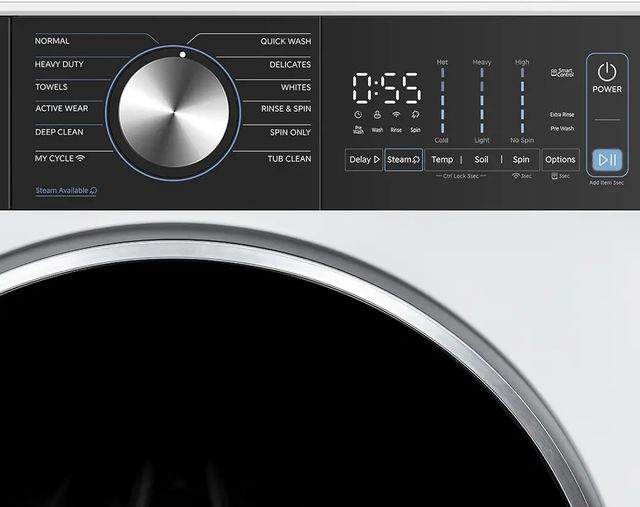Choose the SPIN ONLY cycle
The image size is (640, 507).
click(x=290, y=132)
